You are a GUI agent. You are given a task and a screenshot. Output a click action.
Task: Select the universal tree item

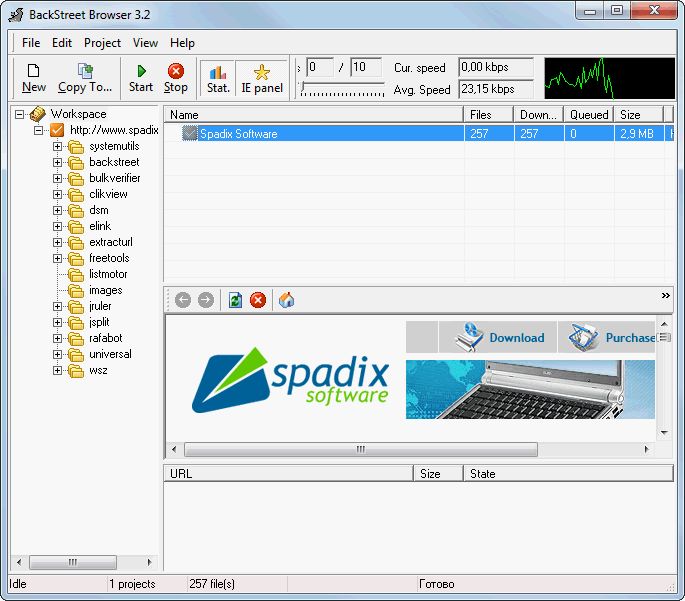[x=110, y=354]
